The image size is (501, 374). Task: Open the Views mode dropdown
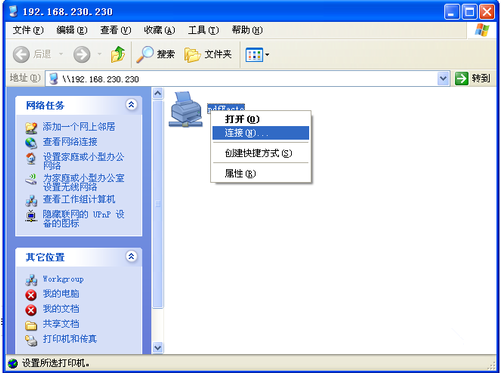point(257,55)
